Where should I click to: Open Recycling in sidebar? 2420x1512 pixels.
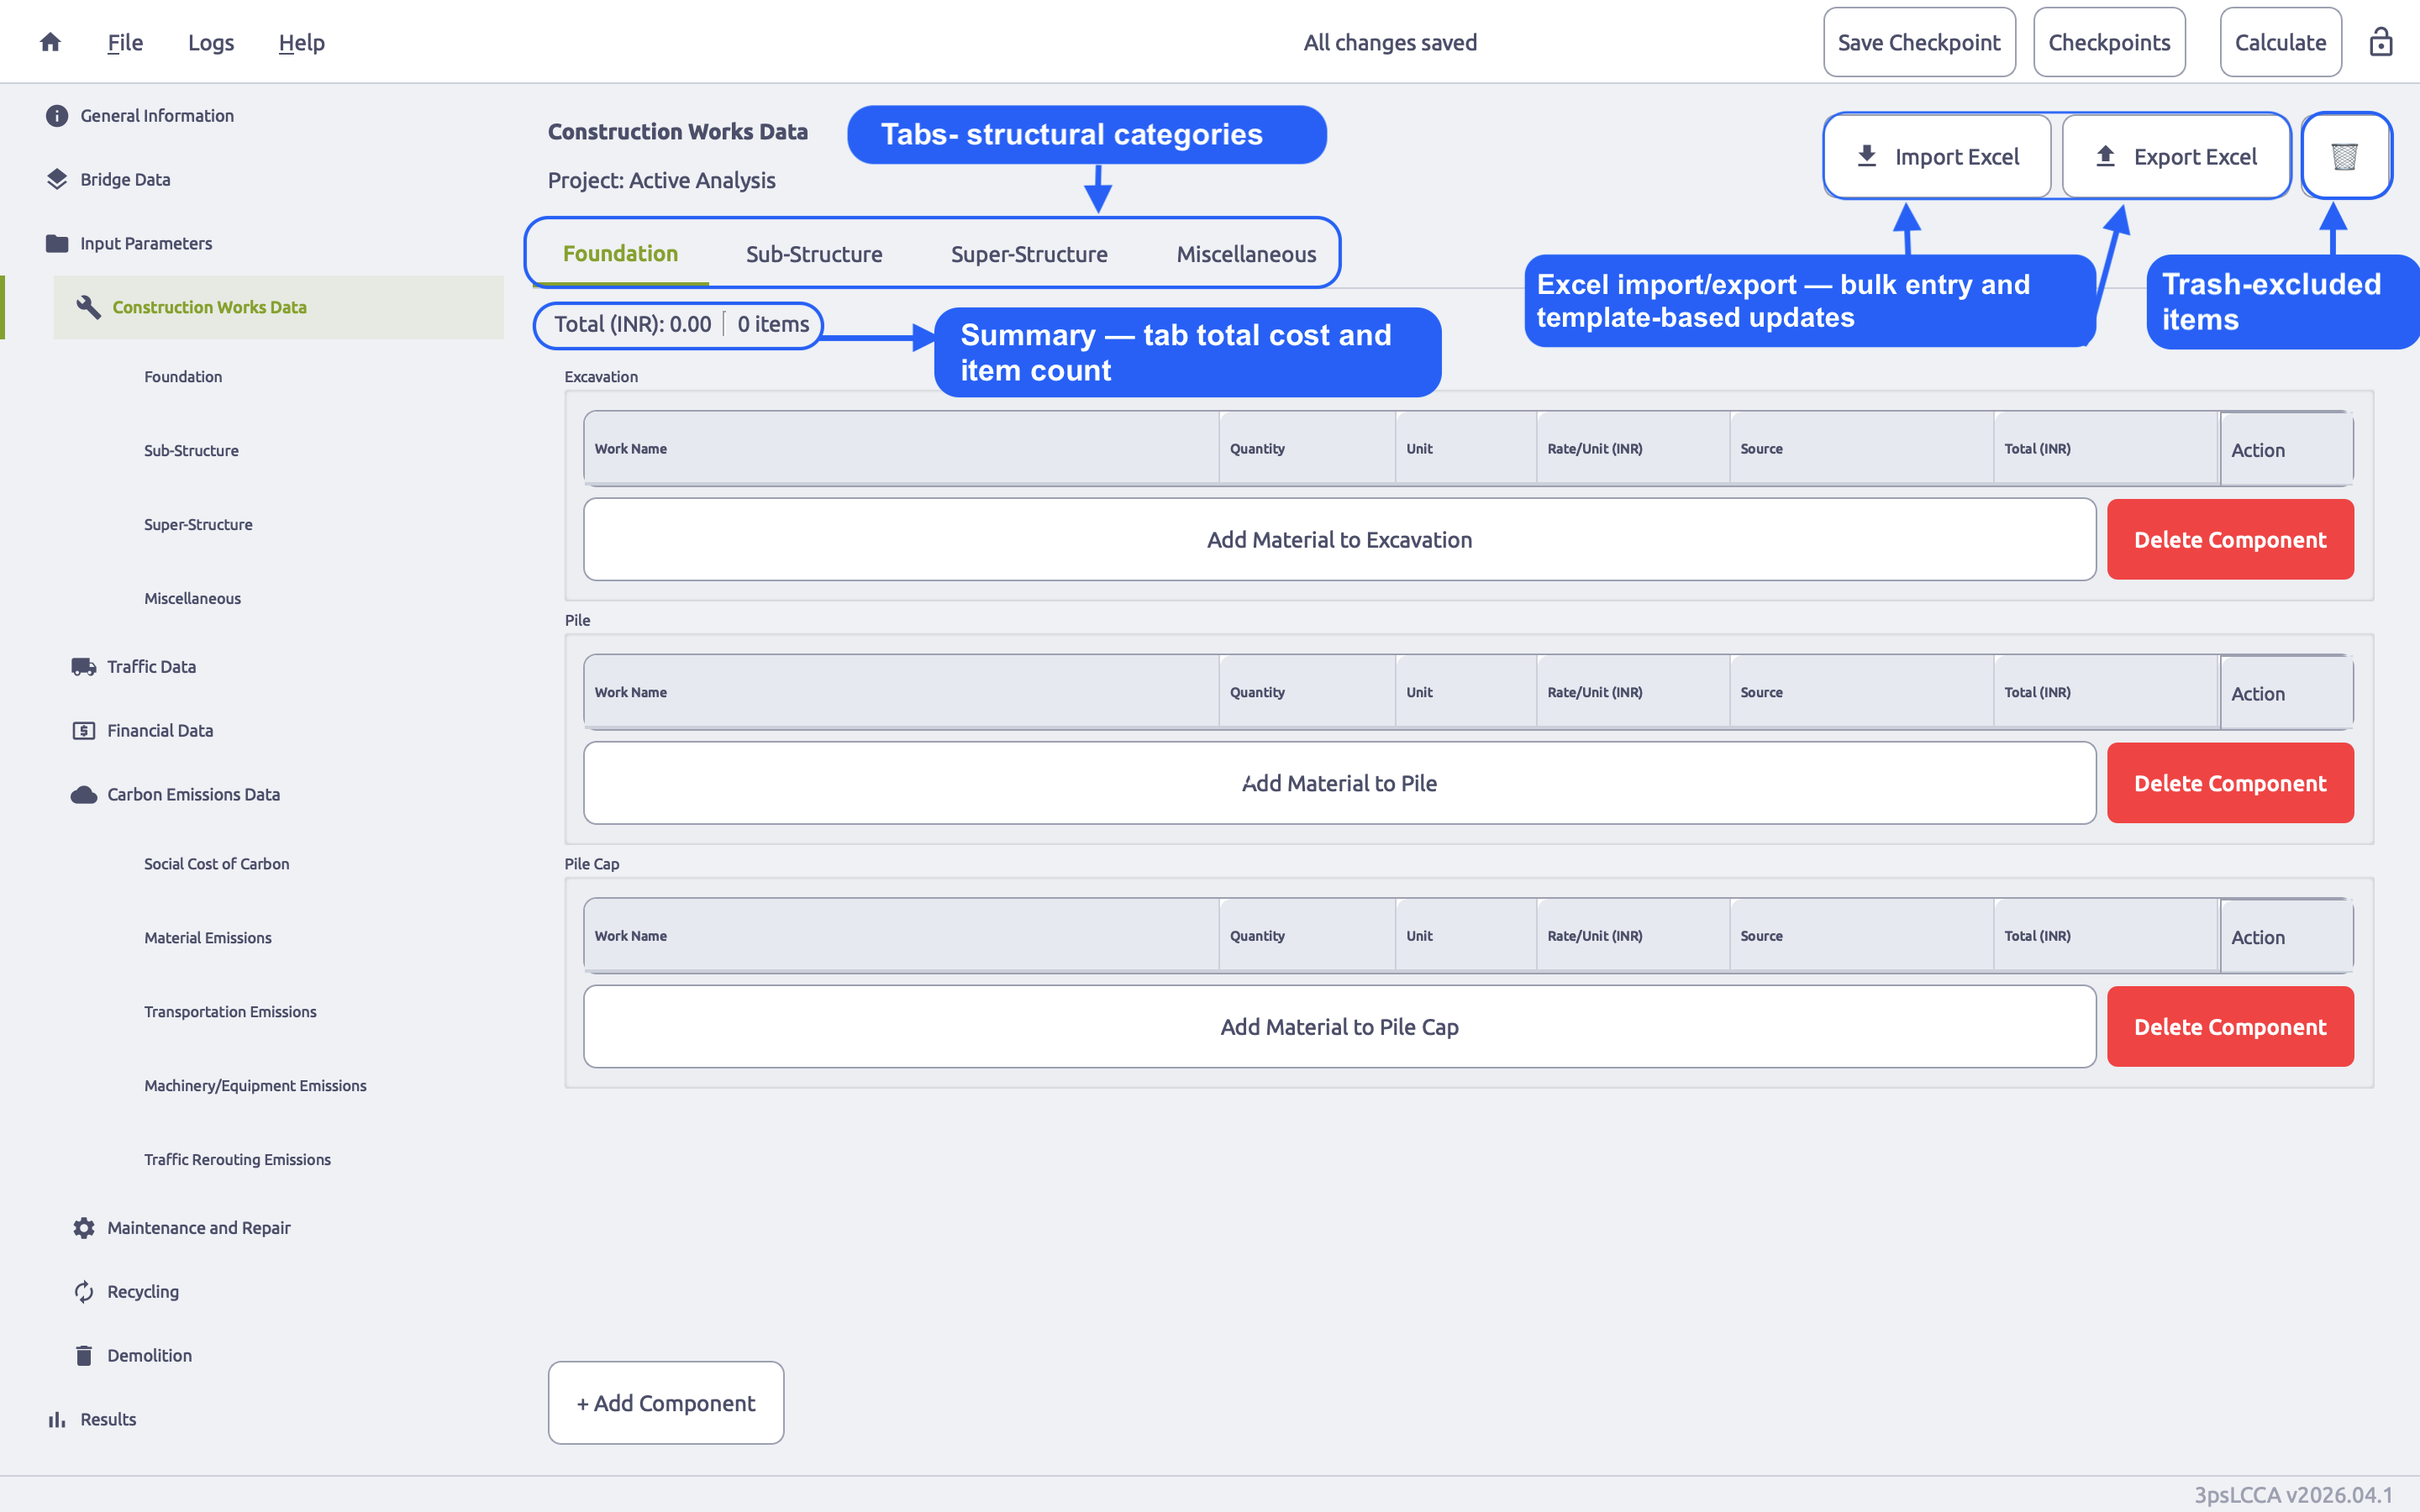point(143,1292)
